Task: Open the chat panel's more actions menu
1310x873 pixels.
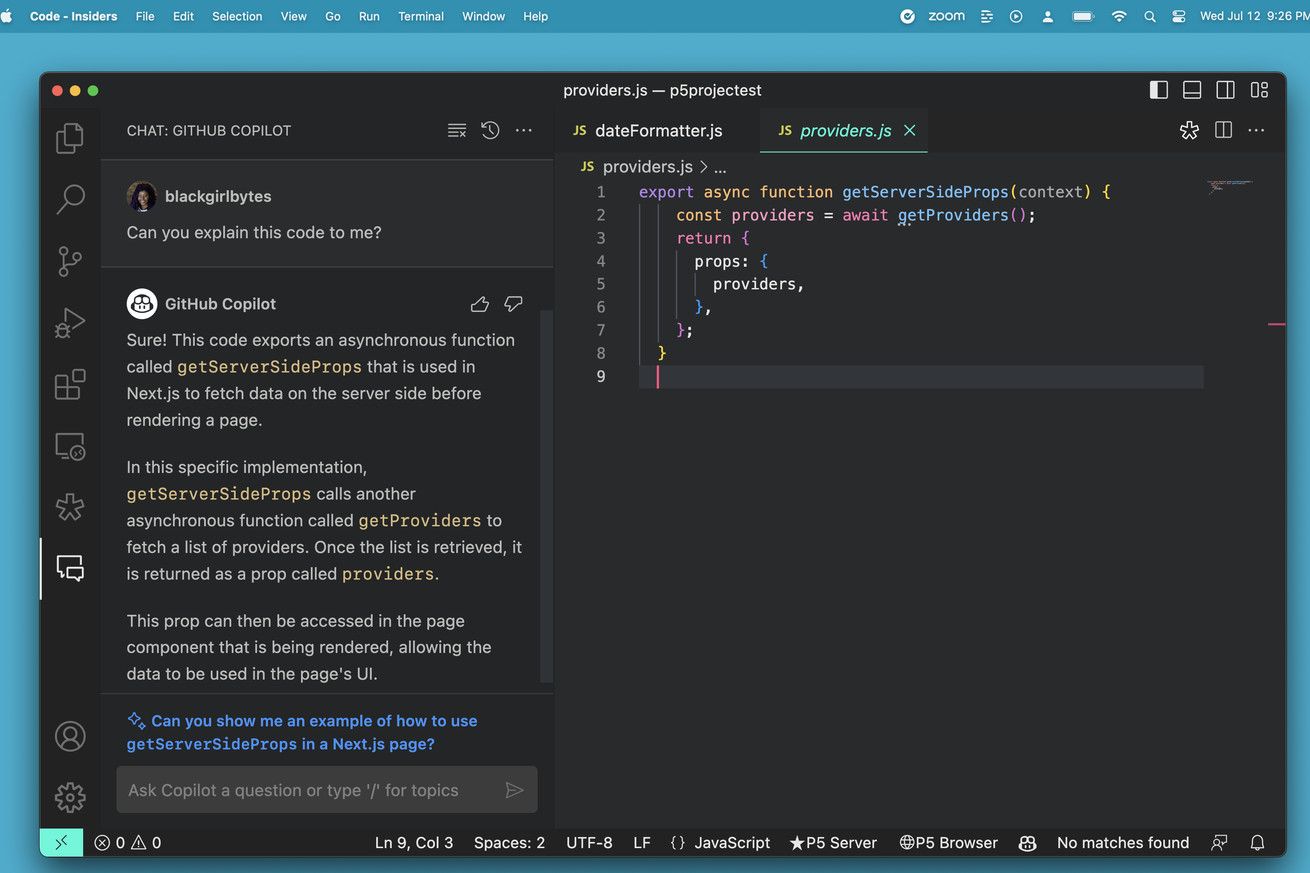Action: pyautogui.click(x=523, y=130)
